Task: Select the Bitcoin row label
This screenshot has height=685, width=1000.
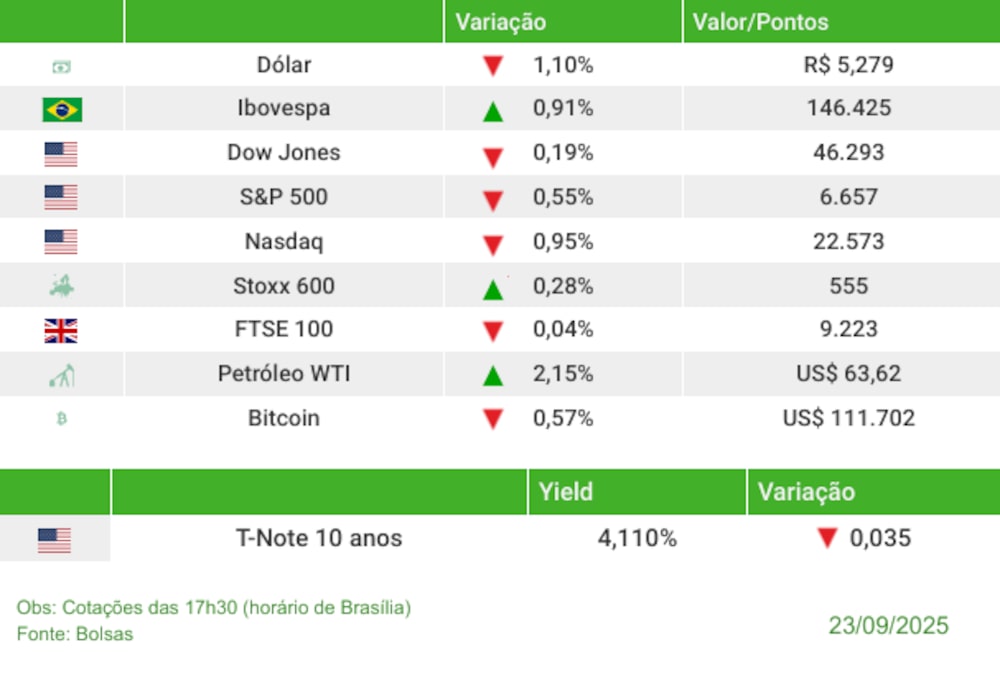Action: [284, 418]
